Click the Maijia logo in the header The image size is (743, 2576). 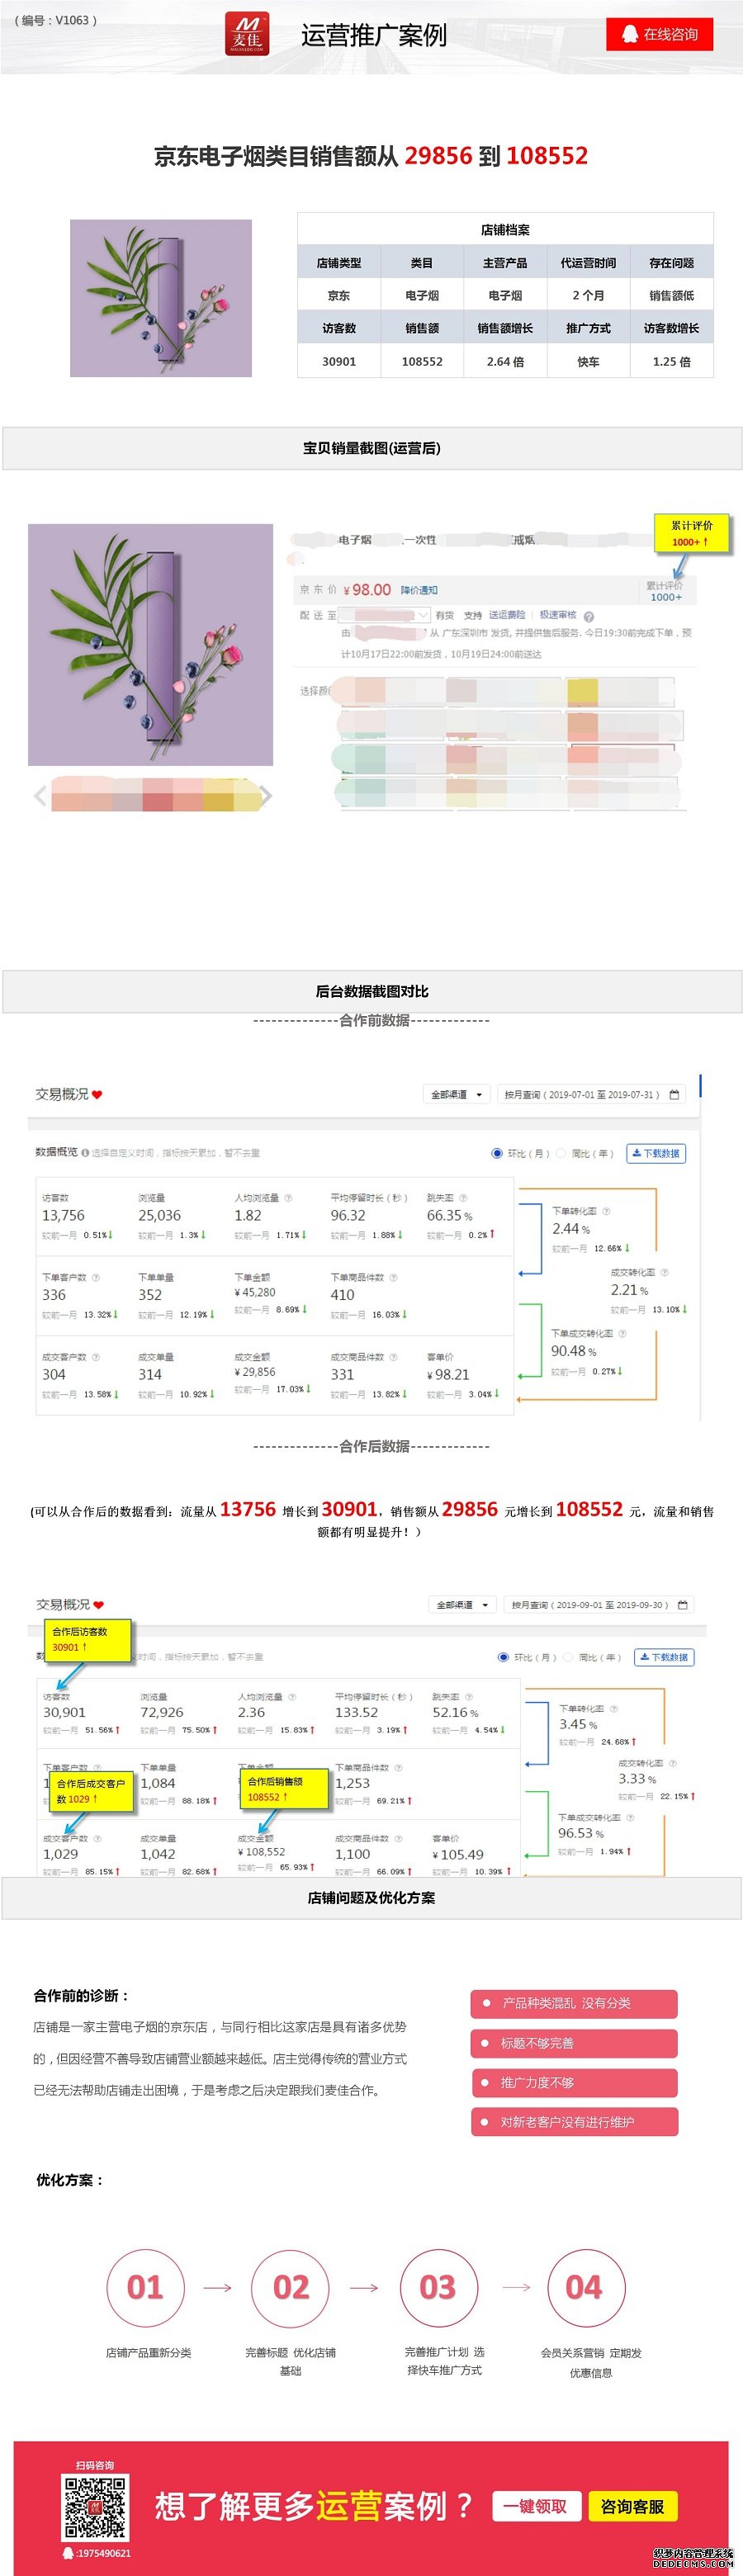pyautogui.click(x=246, y=34)
